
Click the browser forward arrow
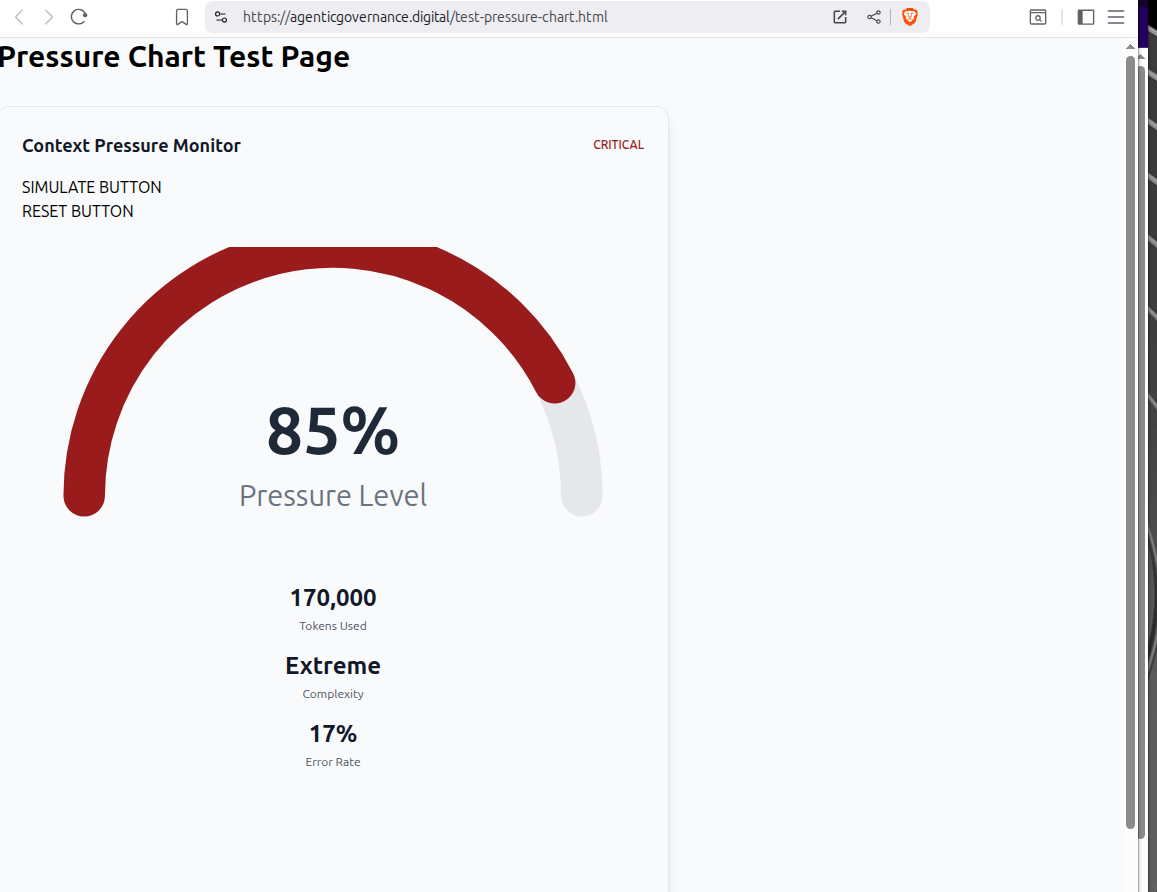click(48, 17)
